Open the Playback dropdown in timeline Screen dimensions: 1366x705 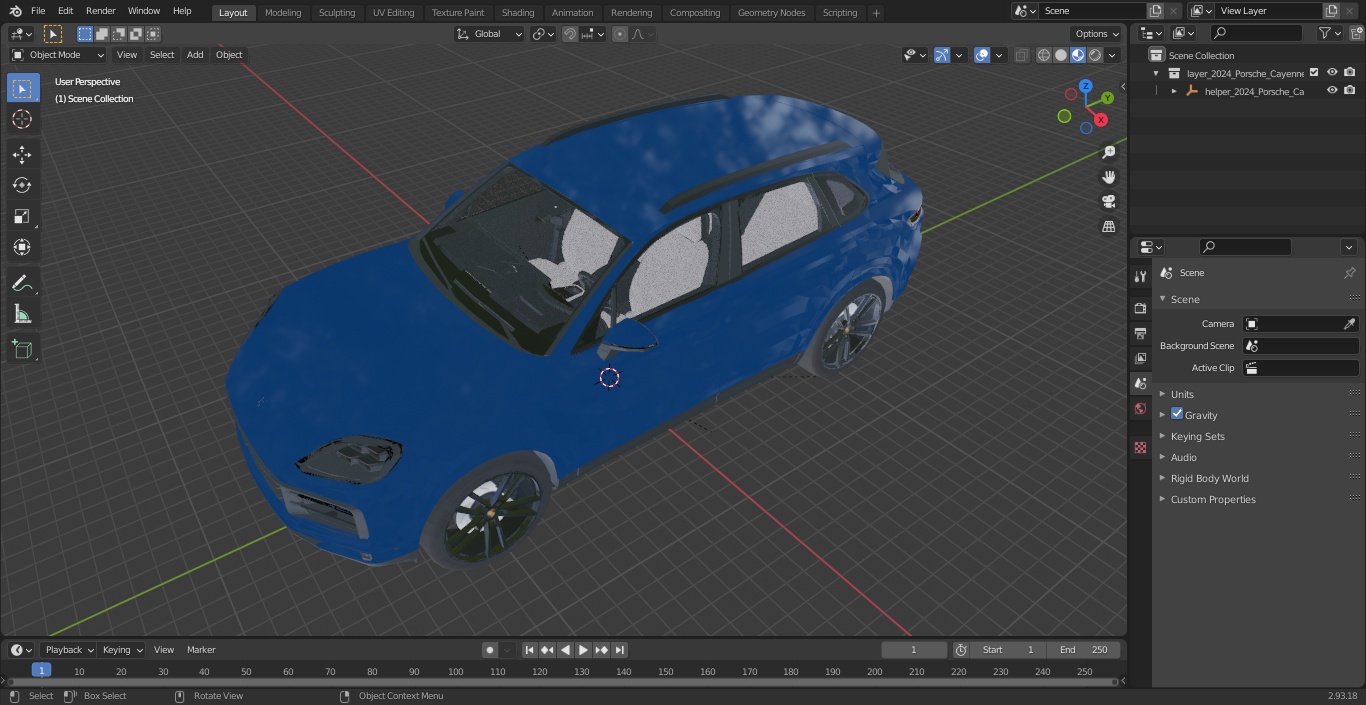[68, 650]
